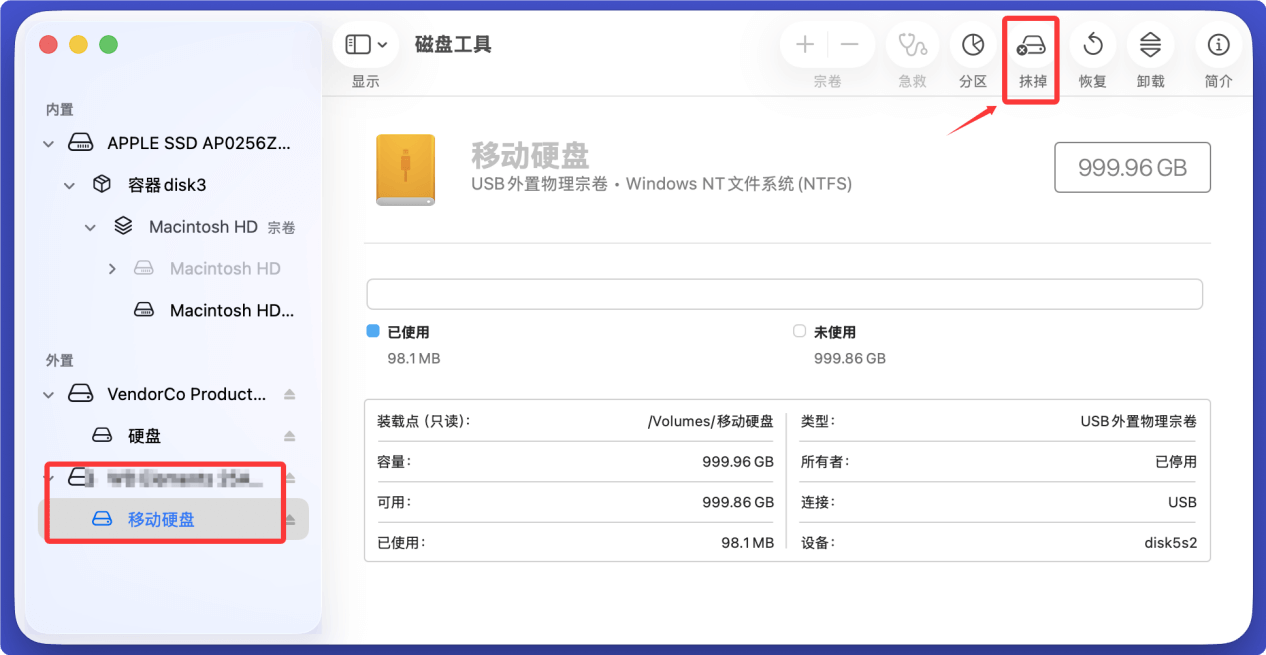Click the 急救 (First Aid) toolbar icon
The image size is (1266, 655).
[911, 44]
